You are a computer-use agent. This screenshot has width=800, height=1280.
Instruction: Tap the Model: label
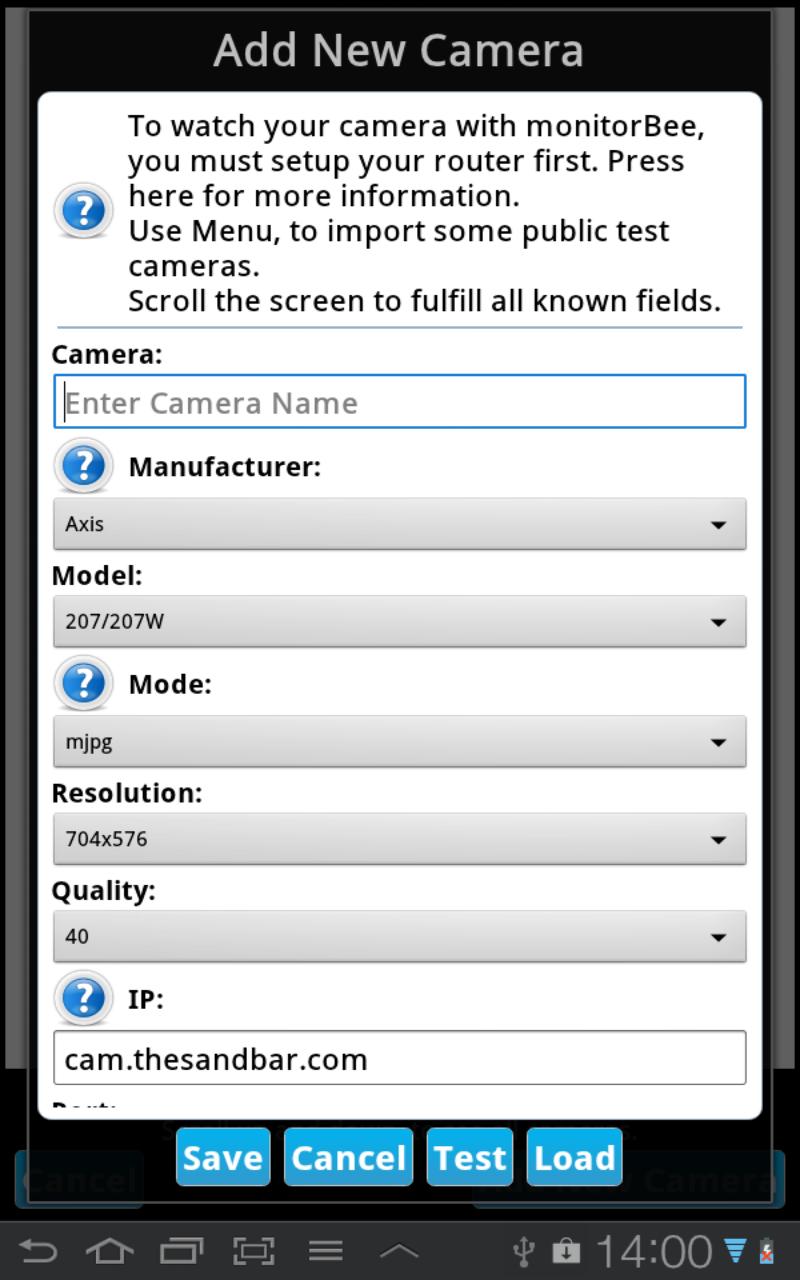coord(97,575)
